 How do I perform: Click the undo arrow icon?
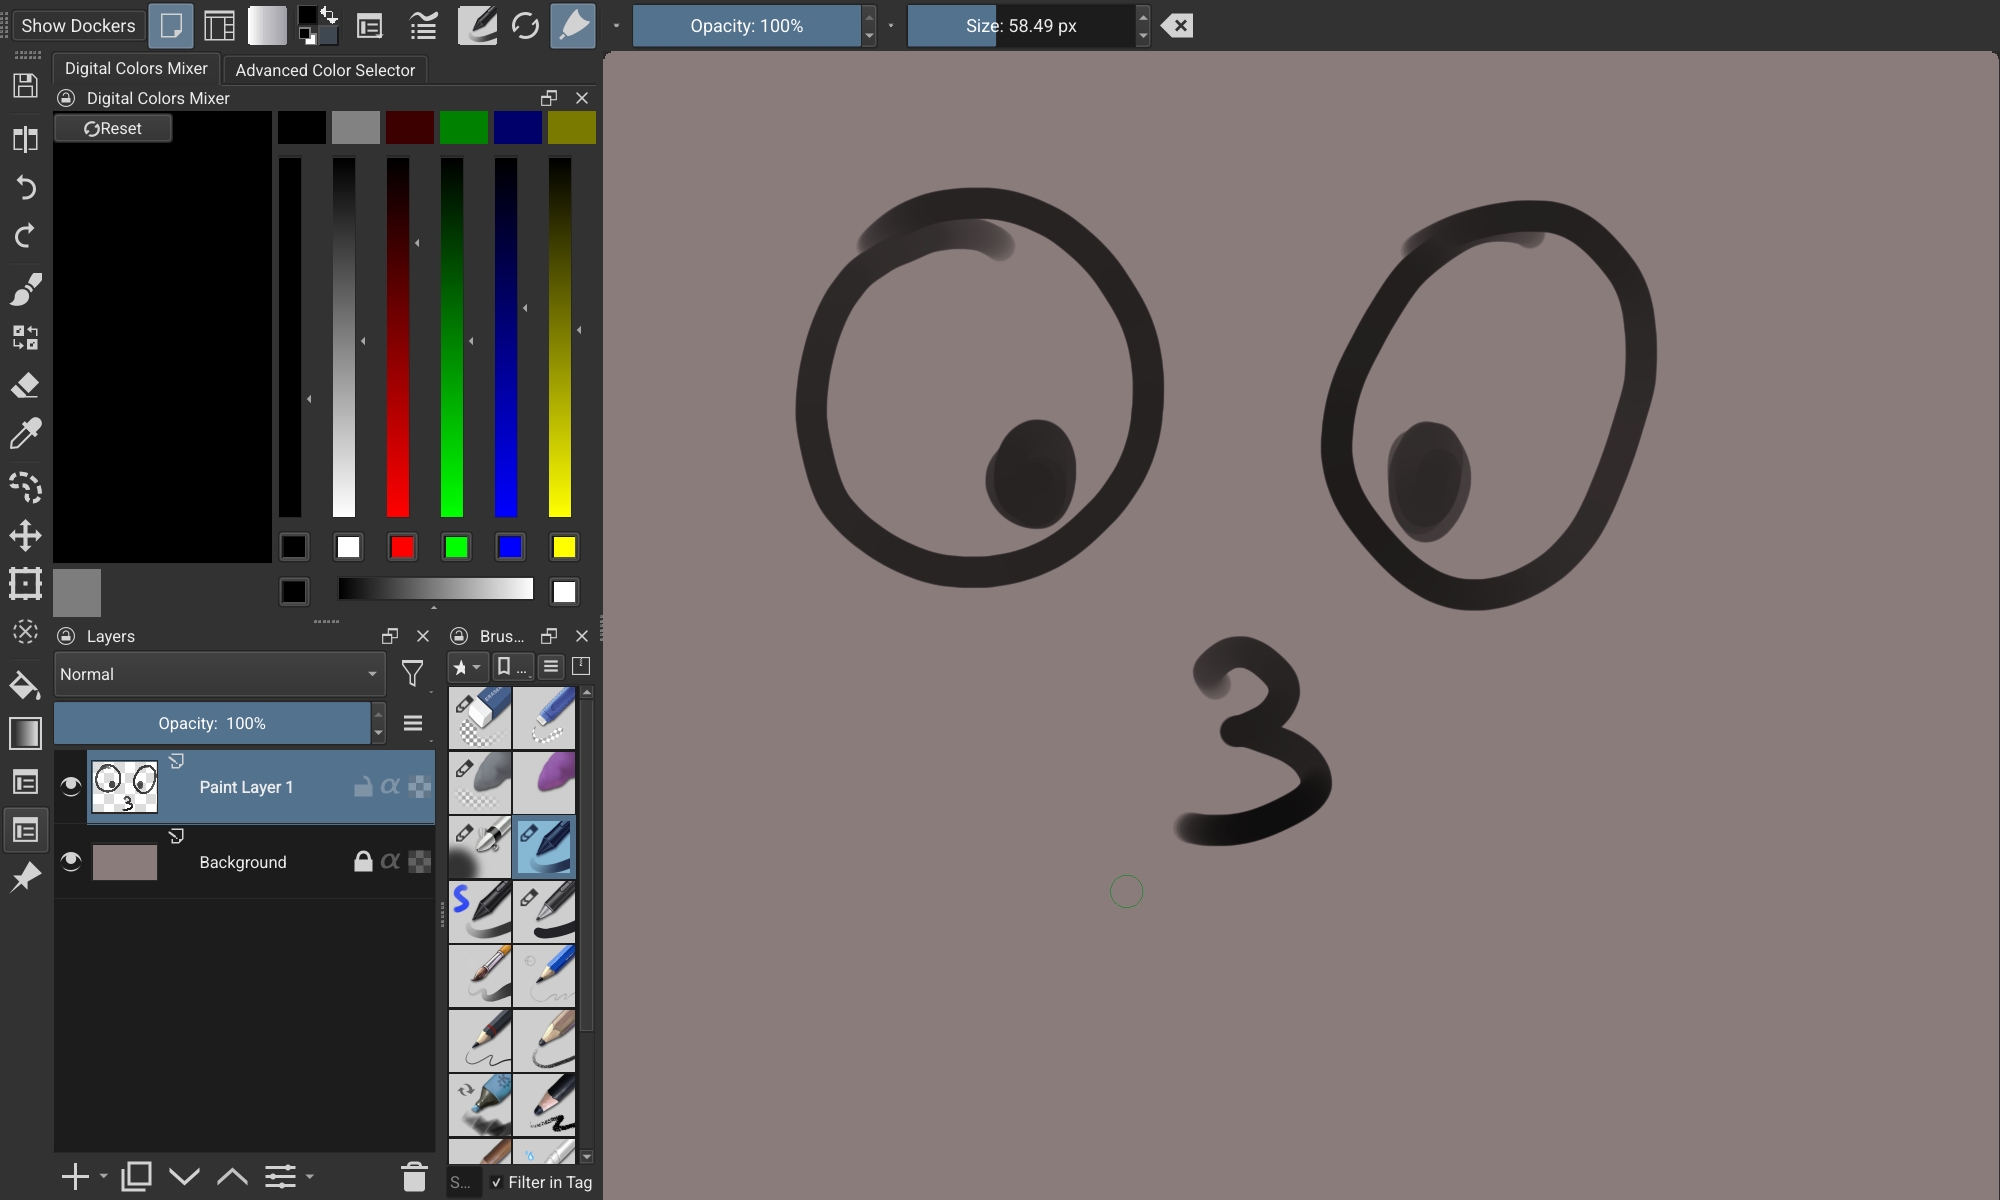pyautogui.click(x=26, y=187)
